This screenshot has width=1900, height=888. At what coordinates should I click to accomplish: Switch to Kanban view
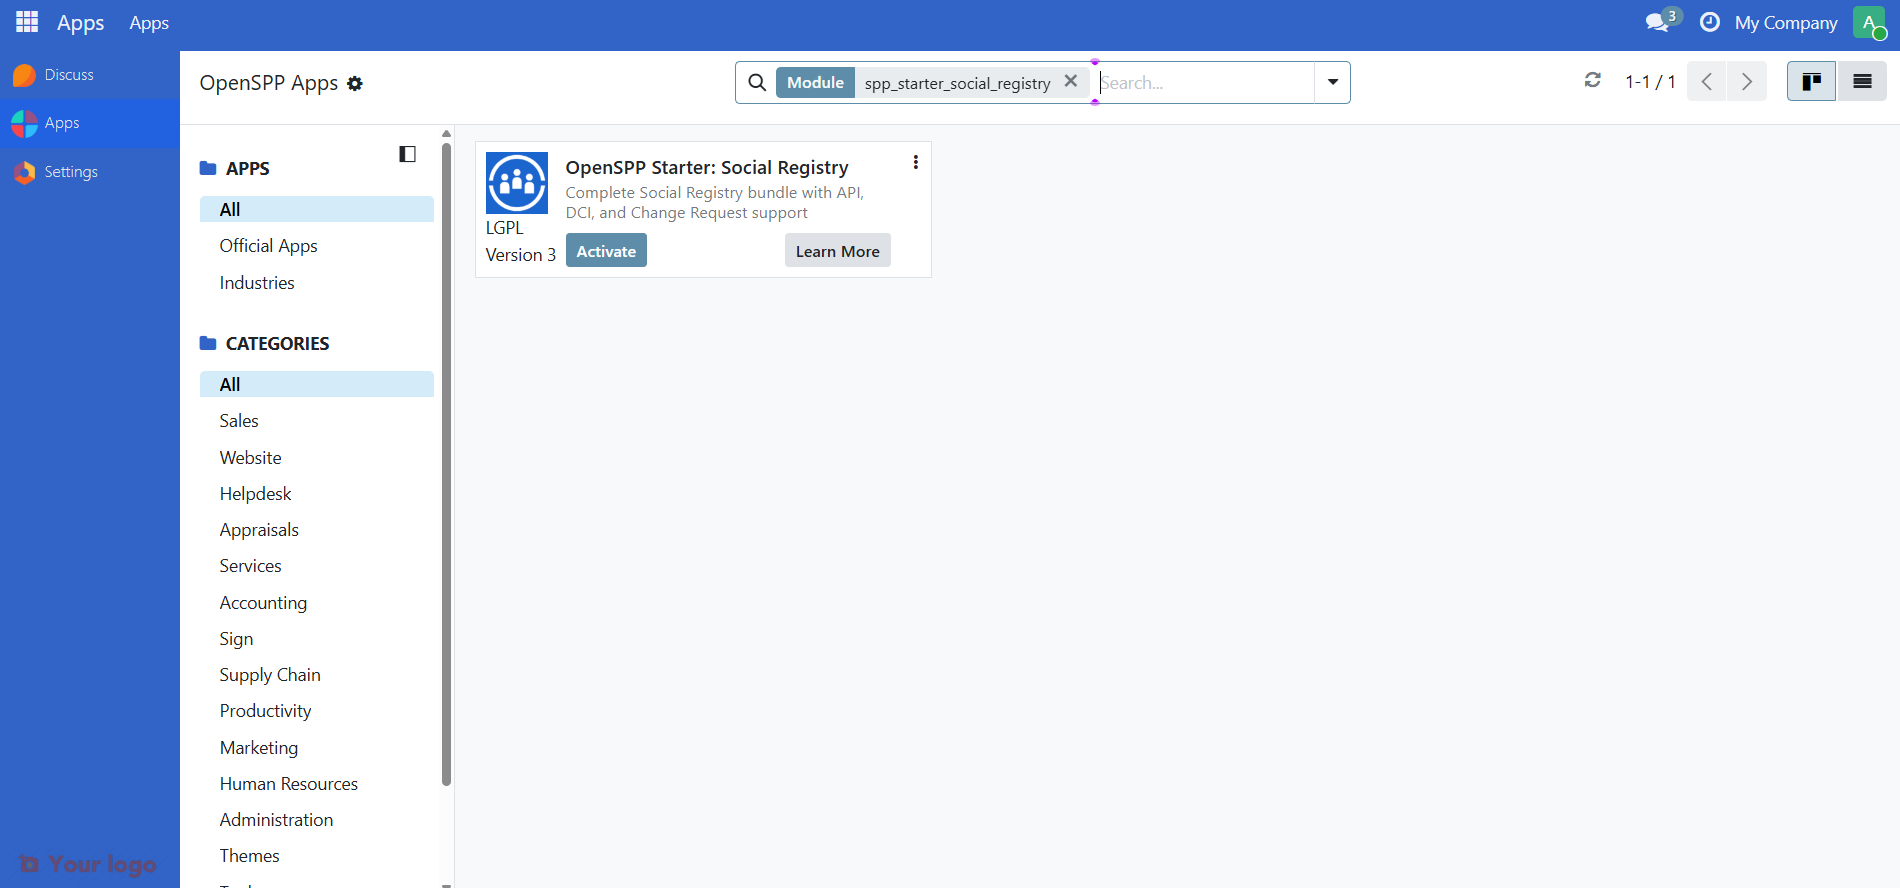(x=1811, y=81)
